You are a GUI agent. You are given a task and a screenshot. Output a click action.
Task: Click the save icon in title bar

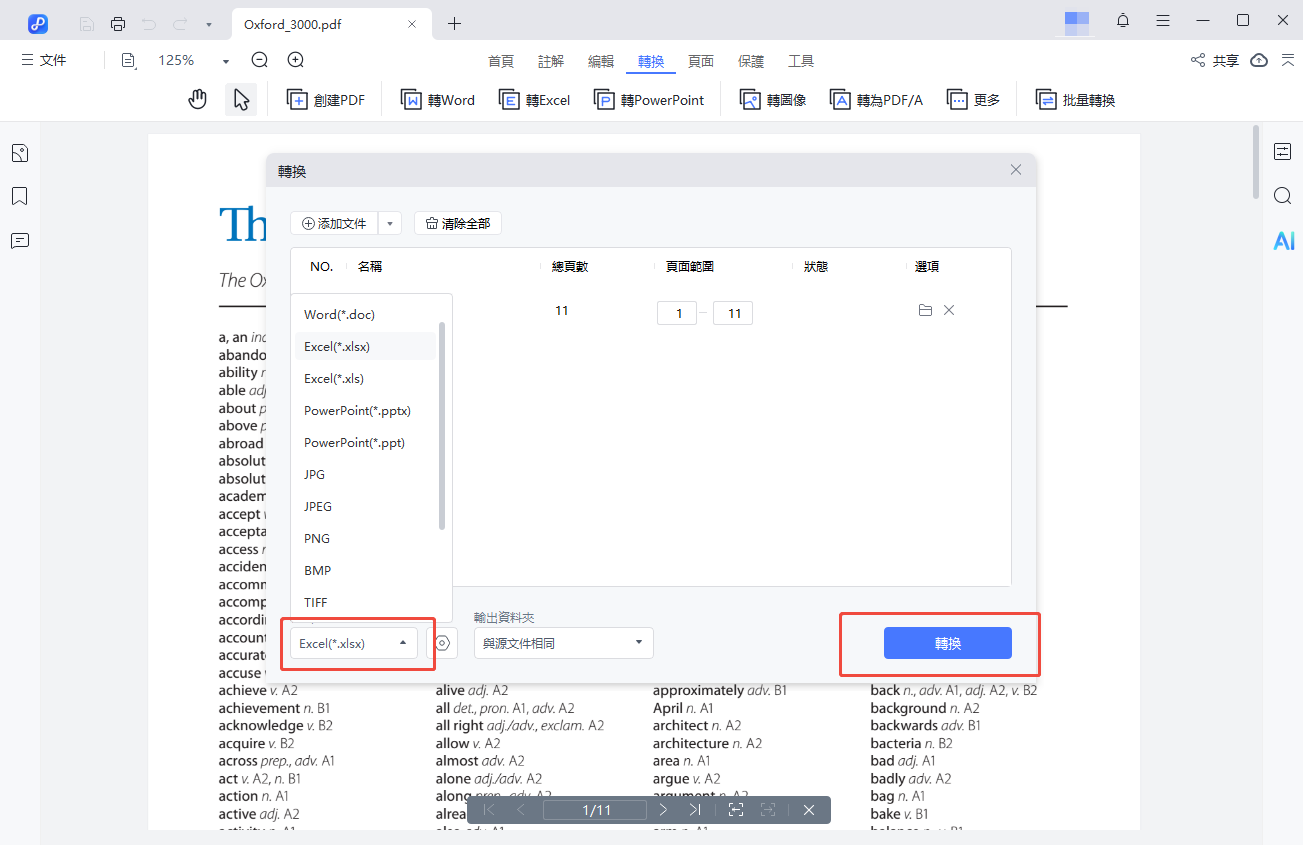coord(87,23)
